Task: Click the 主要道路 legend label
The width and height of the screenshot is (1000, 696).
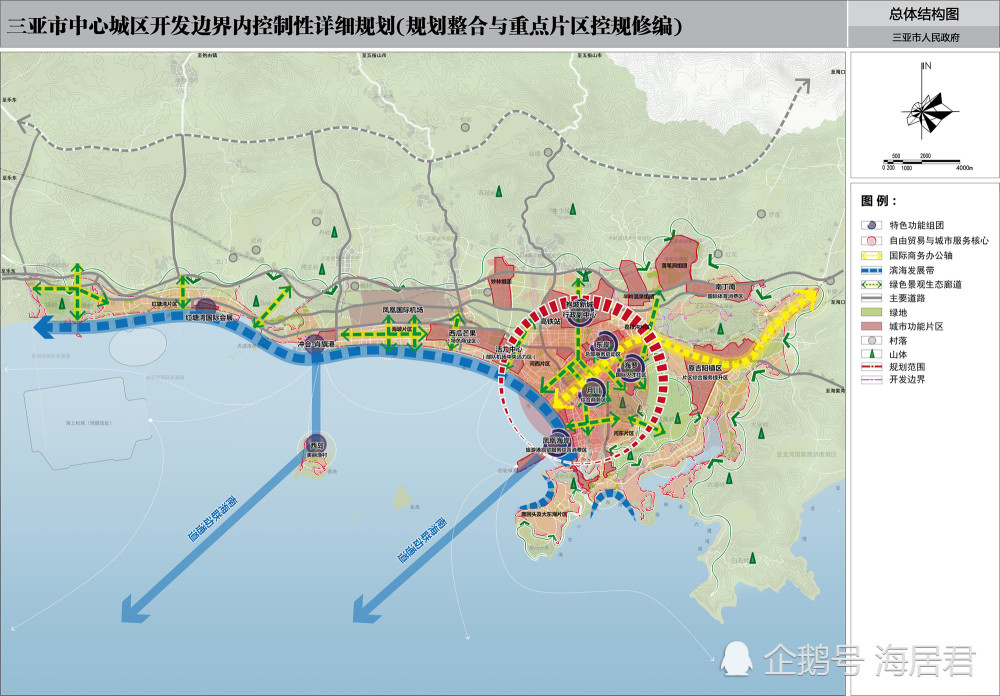Action: (907, 298)
